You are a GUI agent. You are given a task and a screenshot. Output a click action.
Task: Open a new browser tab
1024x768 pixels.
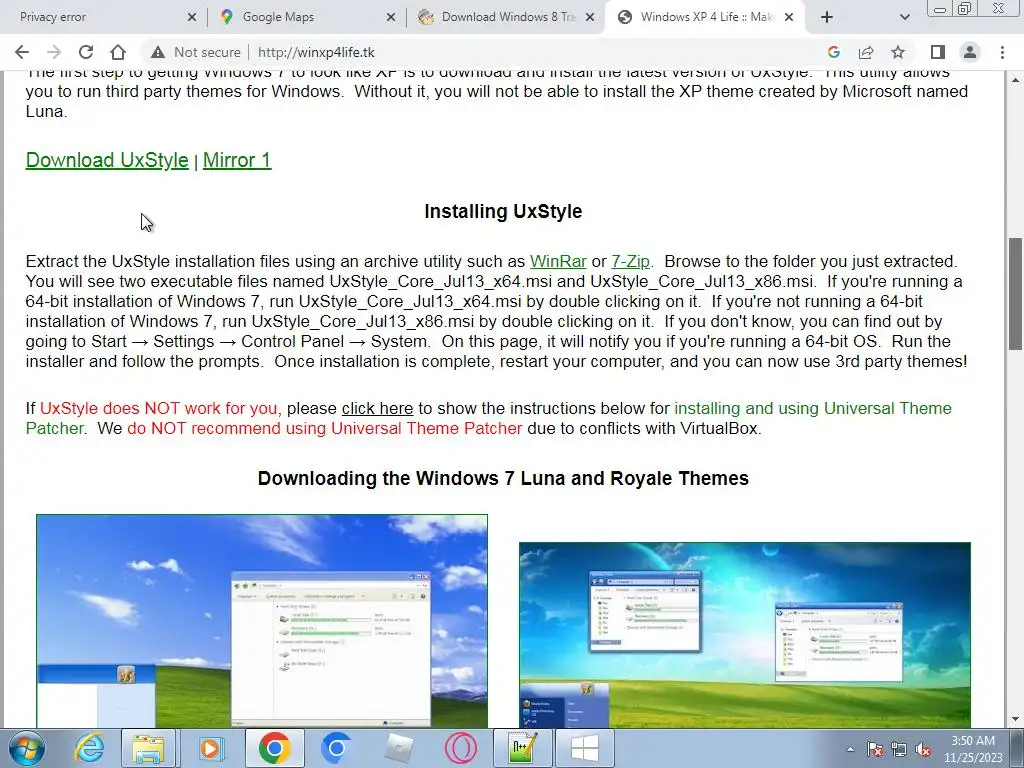827,17
